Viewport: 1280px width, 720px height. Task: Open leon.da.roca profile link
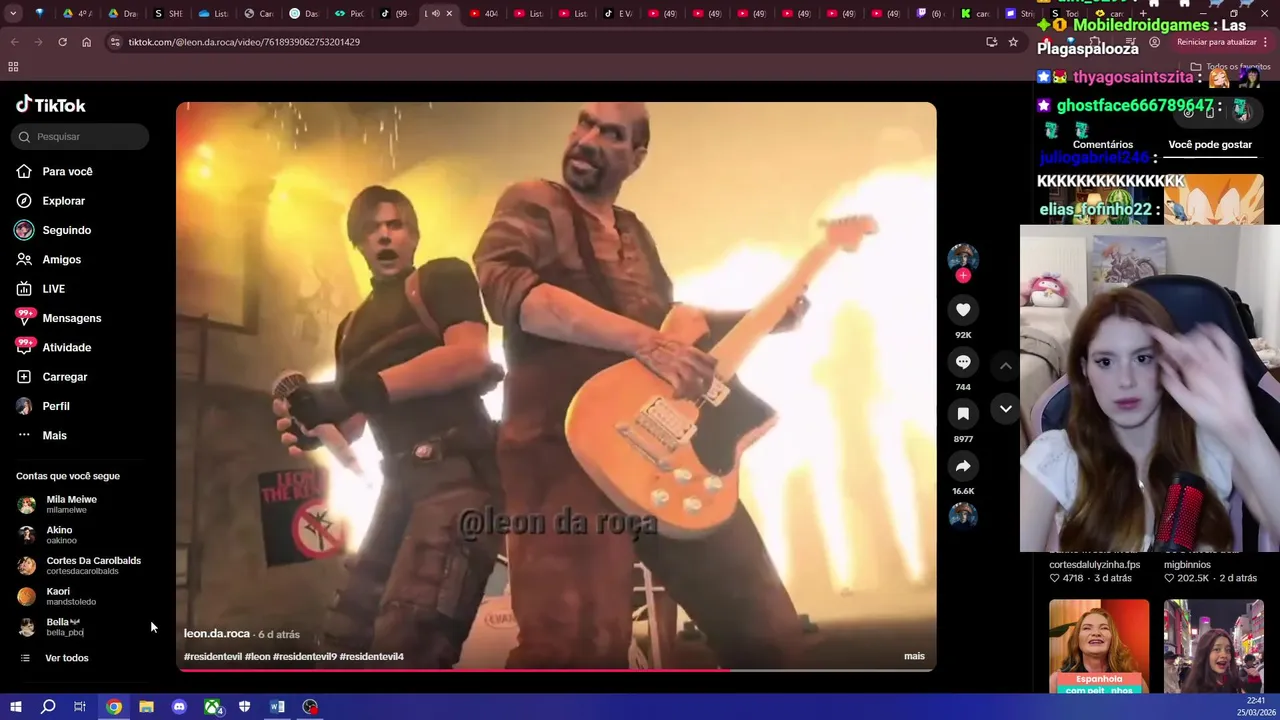point(216,634)
